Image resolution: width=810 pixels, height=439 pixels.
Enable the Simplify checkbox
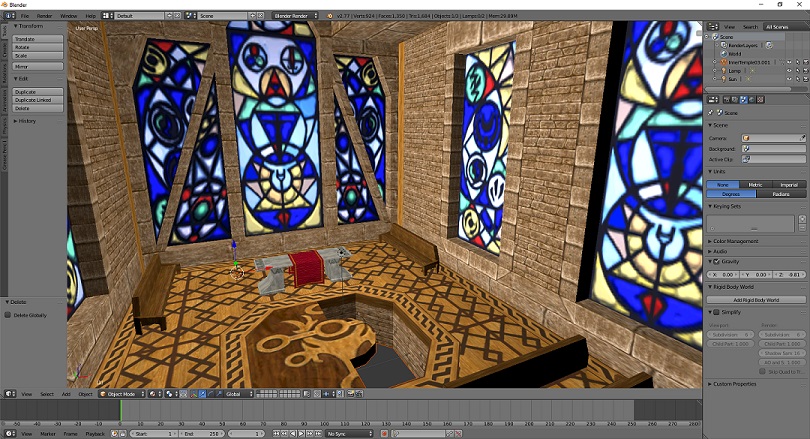pyautogui.click(x=716, y=312)
